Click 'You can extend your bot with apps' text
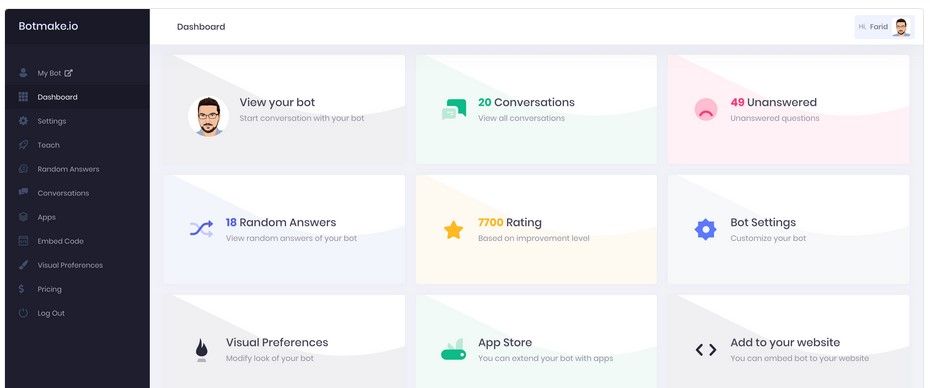The image size is (930, 388). [x=546, y=358]
